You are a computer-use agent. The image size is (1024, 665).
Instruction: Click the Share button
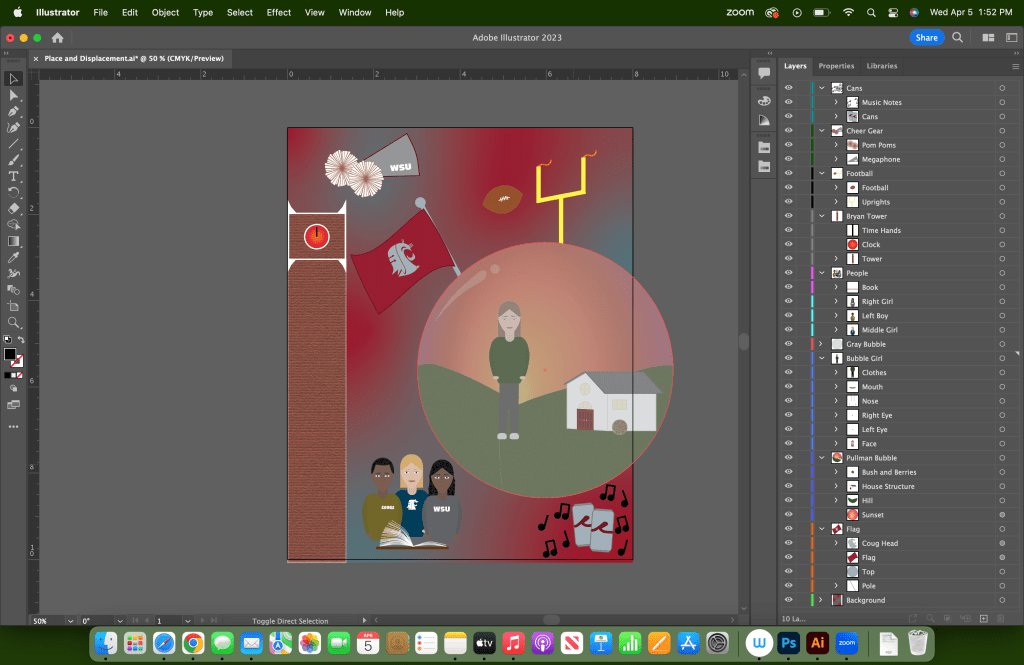[926, 37]
